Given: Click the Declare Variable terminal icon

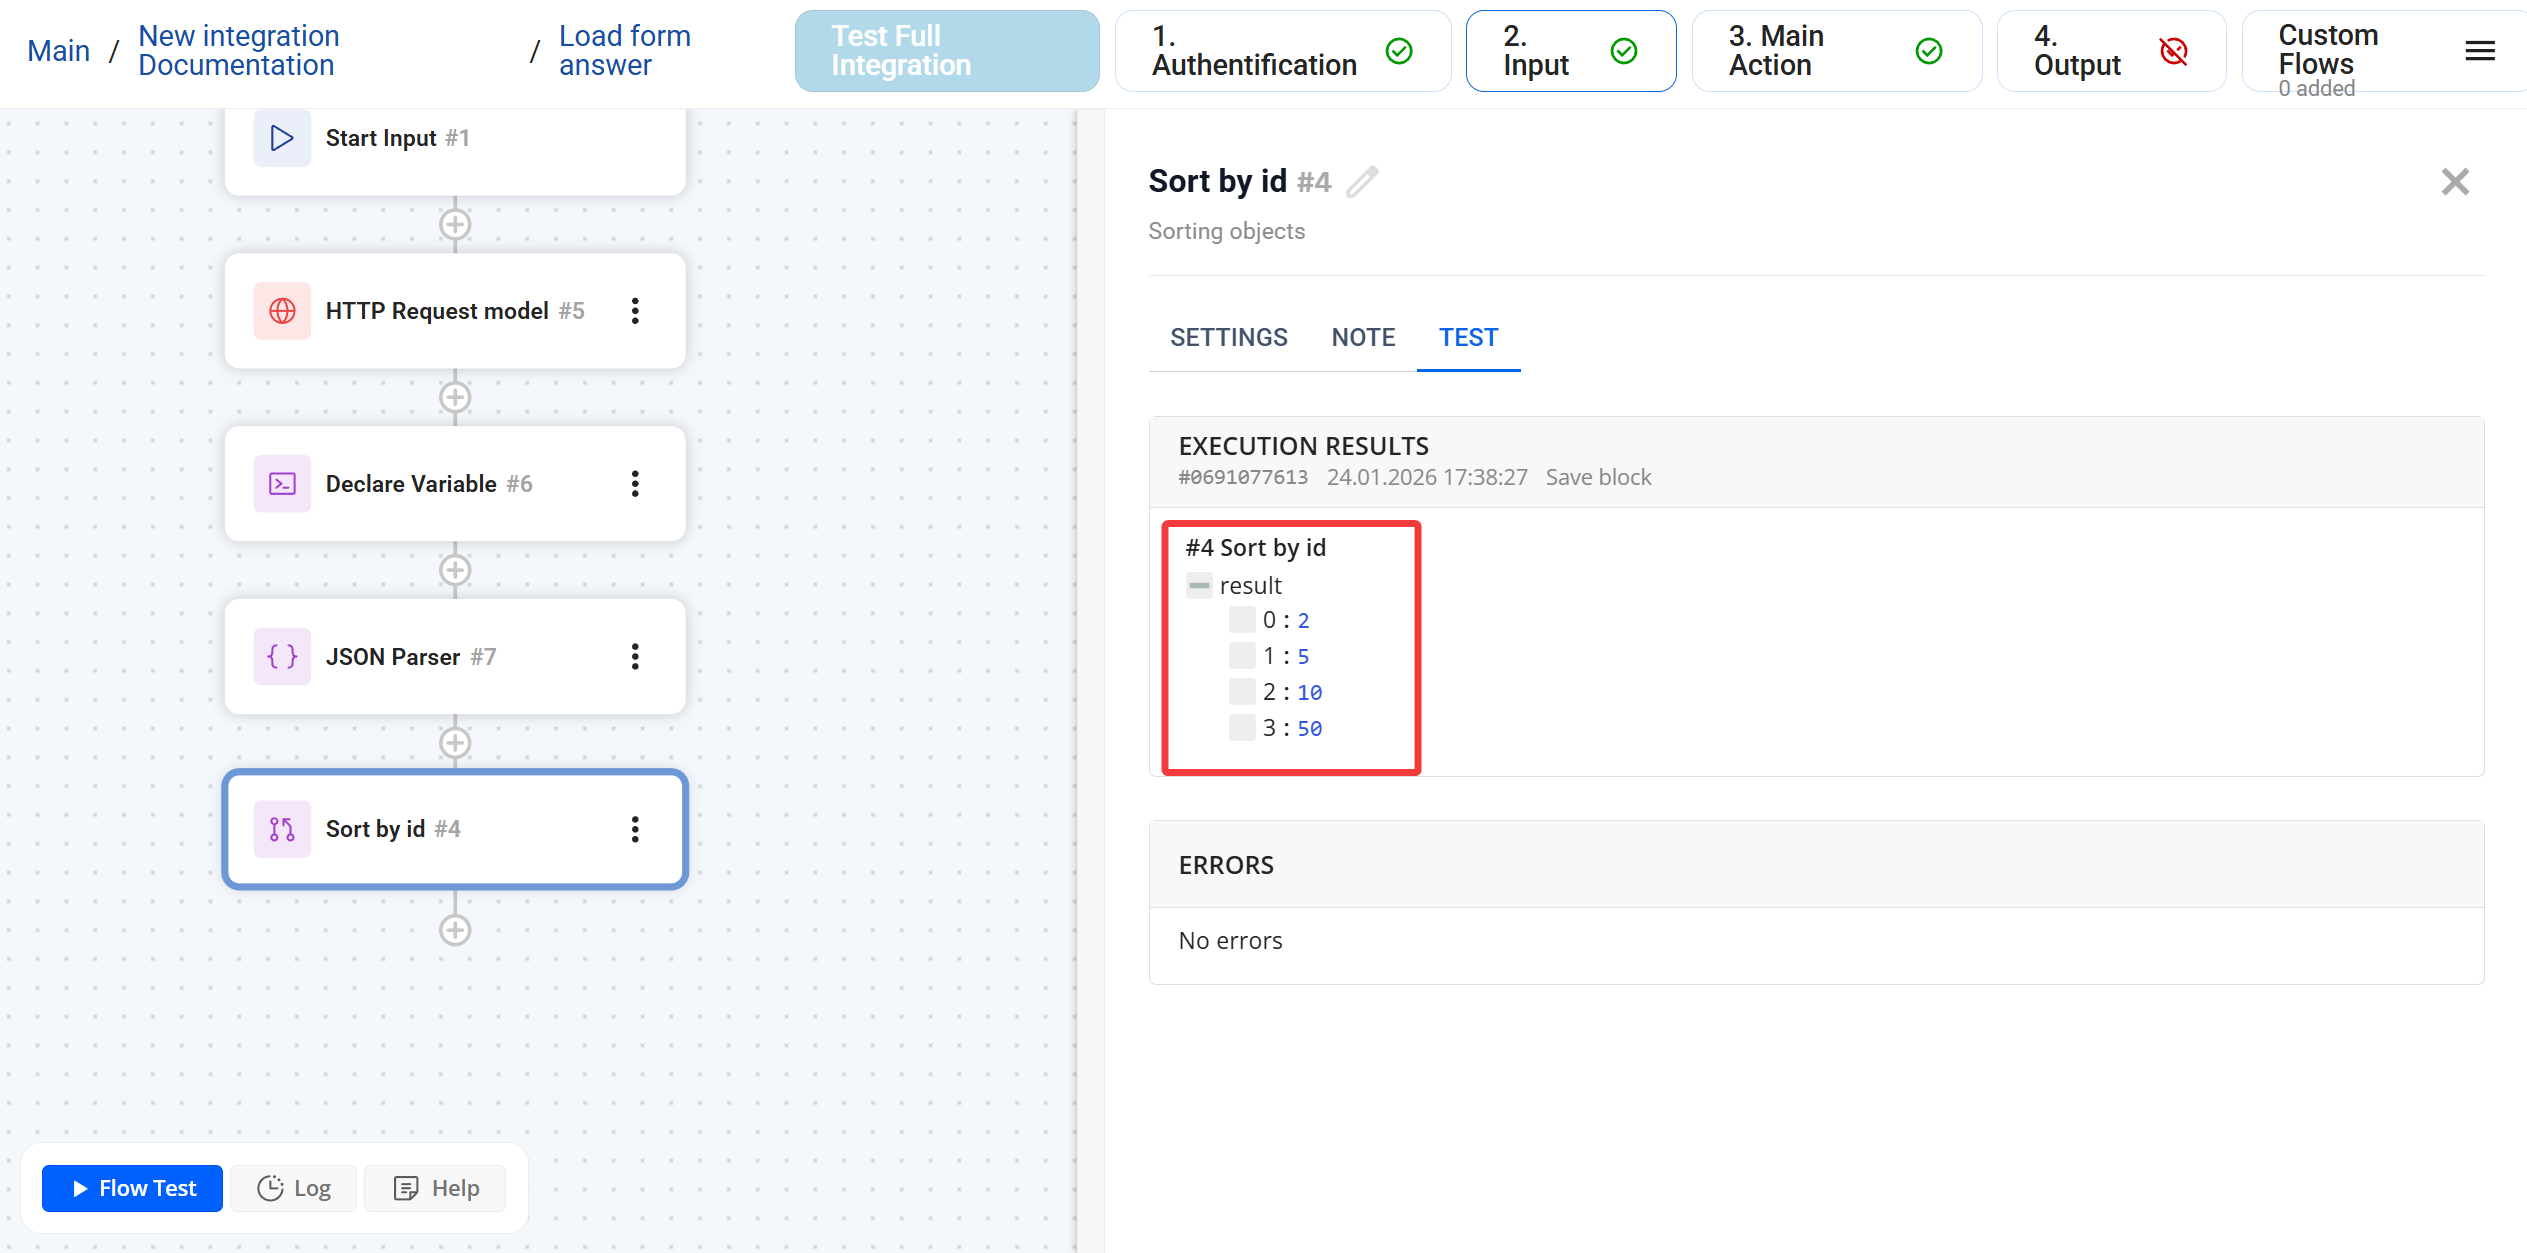Looking at the screenshot, I should pyautogui.click(x=282, y=484).
